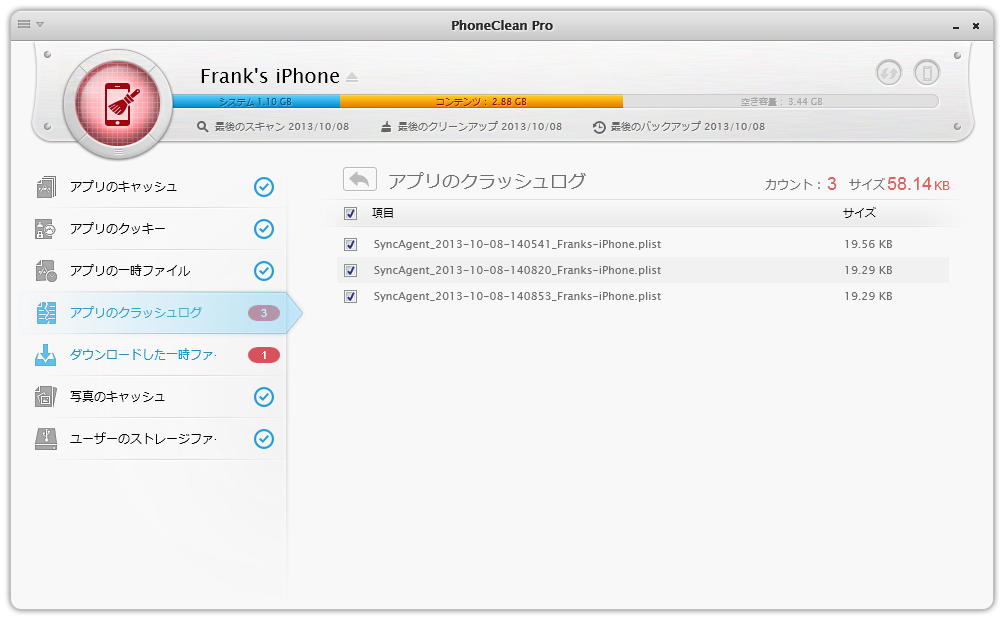1004x620 pixels.
Task: Click the 最後のスキャン 2013/10/08 text
Action: click(x=282, y=127)
